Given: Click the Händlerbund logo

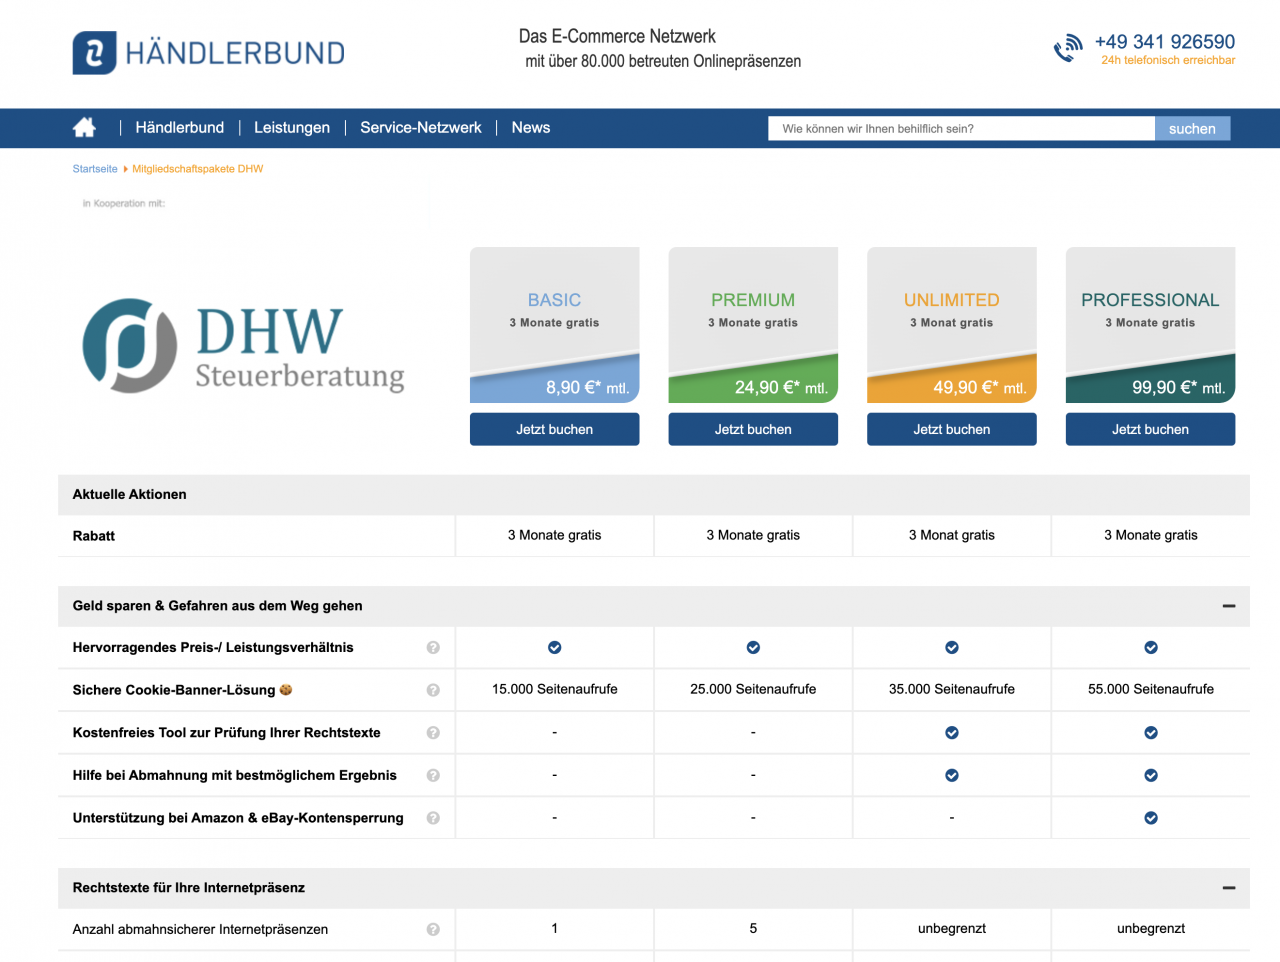Looking at the screenshot, I should click(208, 53).
